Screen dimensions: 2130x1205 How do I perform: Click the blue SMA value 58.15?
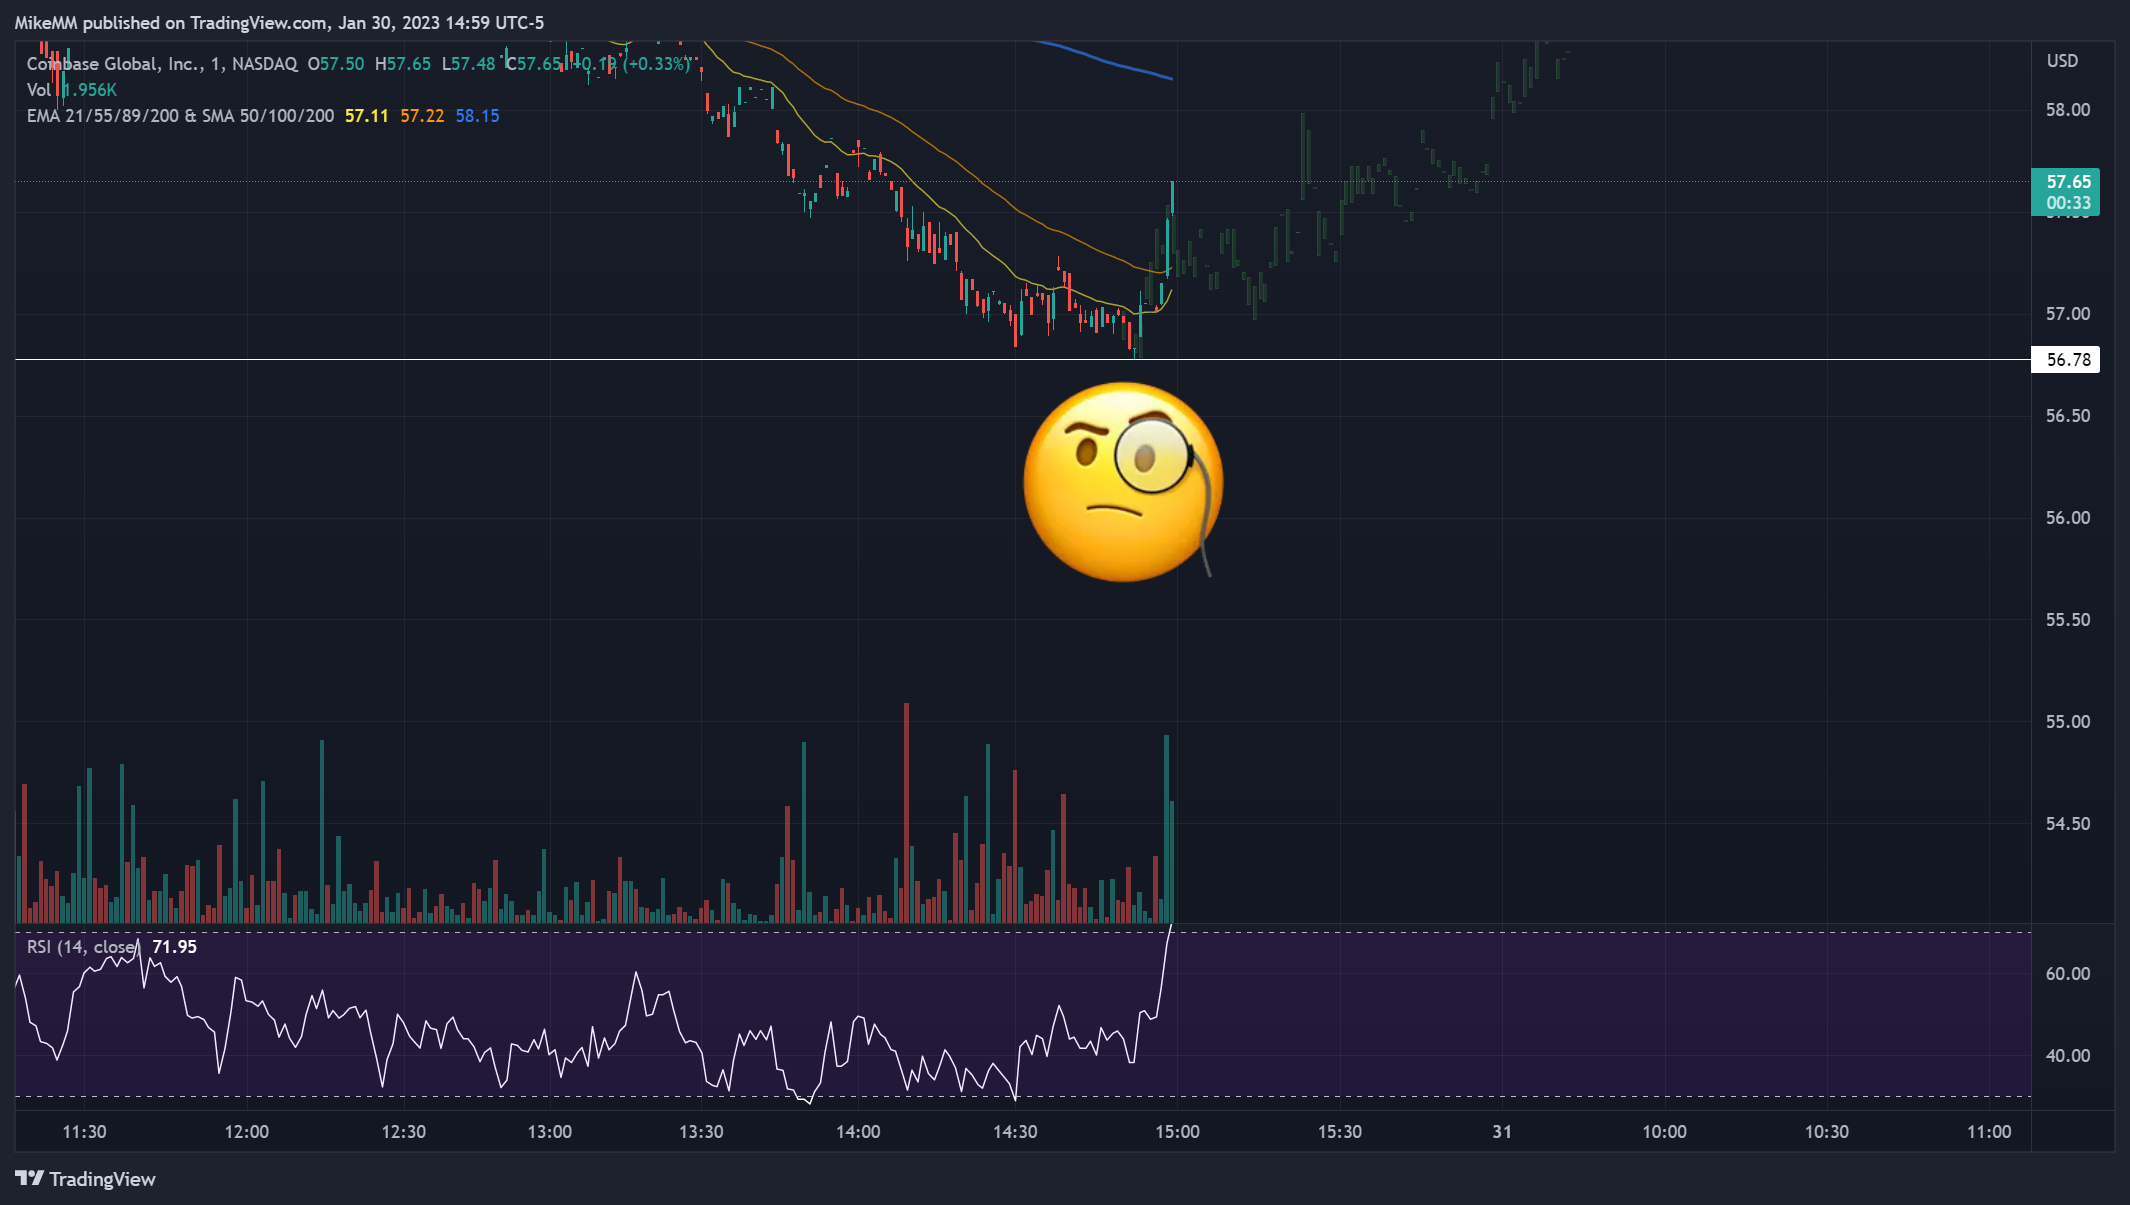pos(477,116)
